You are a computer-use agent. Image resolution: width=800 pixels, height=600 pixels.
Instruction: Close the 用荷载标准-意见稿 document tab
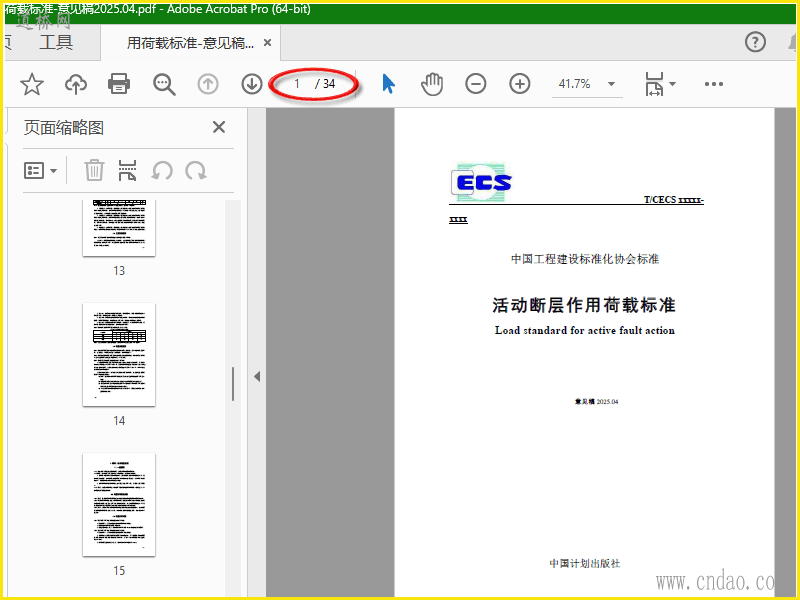[267, 43]
